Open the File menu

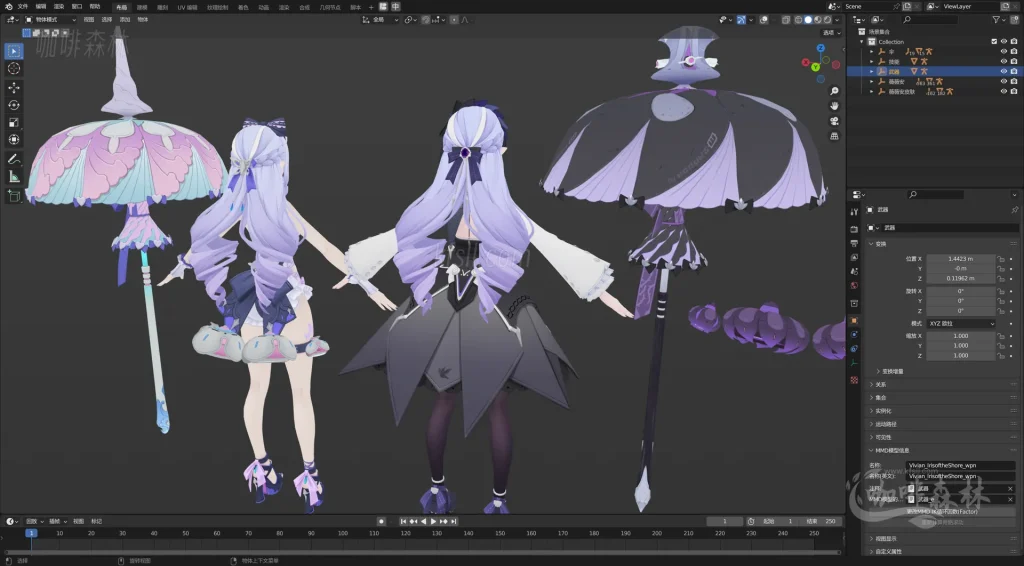pyautogui.click(x=23, y=7)
